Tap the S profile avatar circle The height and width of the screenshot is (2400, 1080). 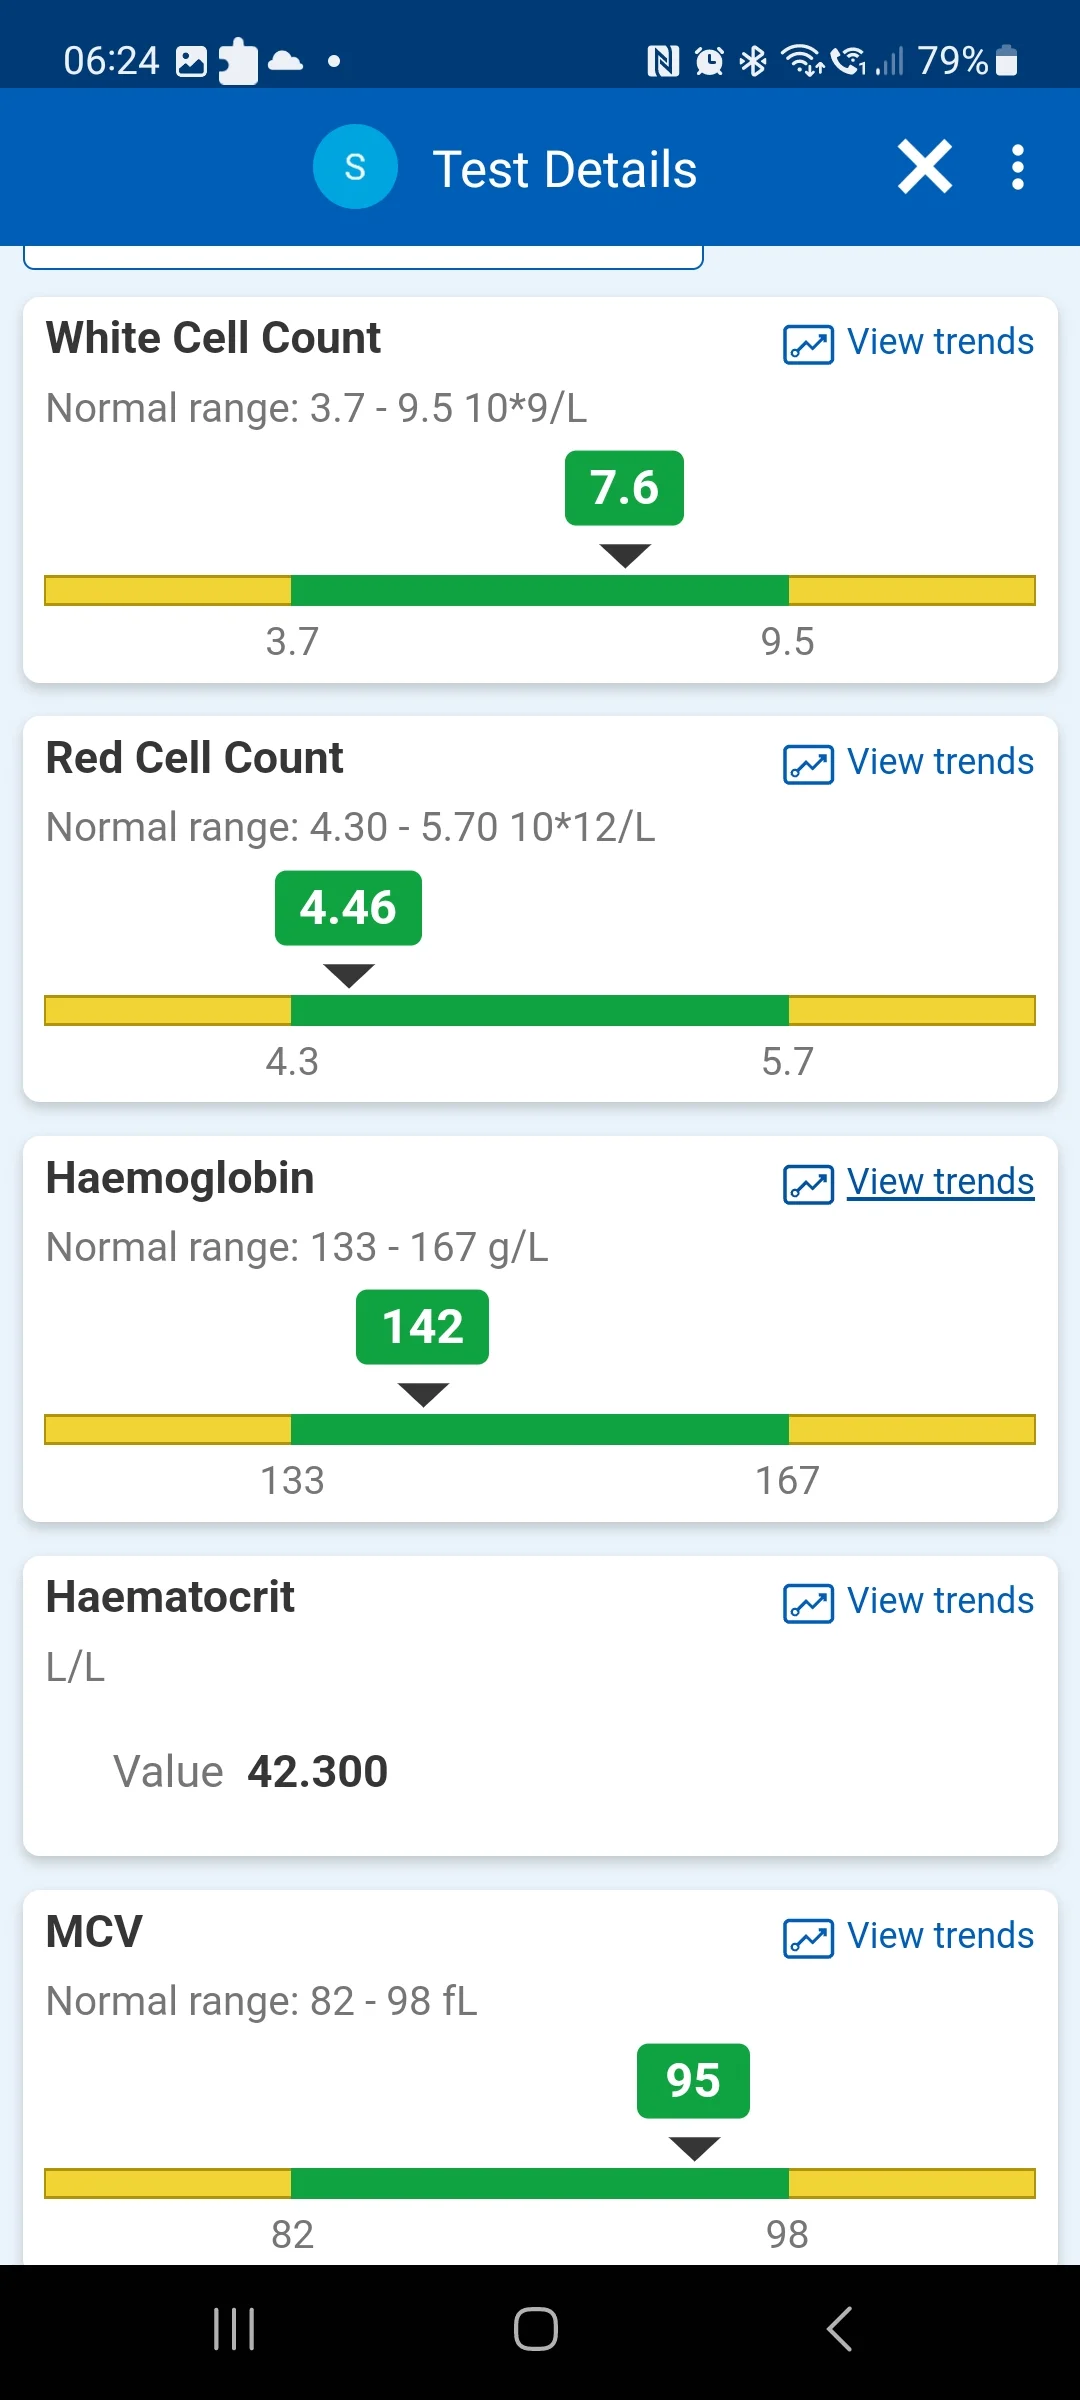[355, 167]
